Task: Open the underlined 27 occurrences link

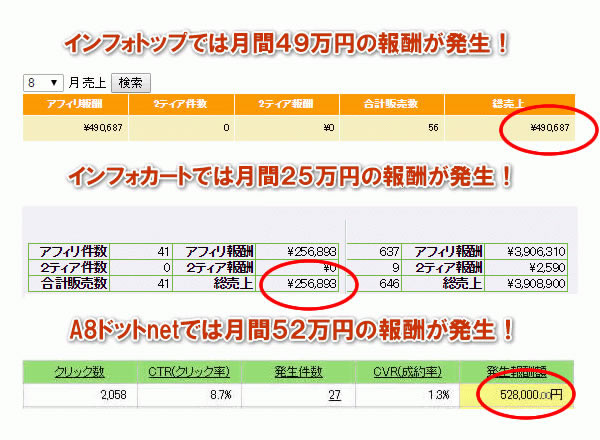Action: click(334, 395)
